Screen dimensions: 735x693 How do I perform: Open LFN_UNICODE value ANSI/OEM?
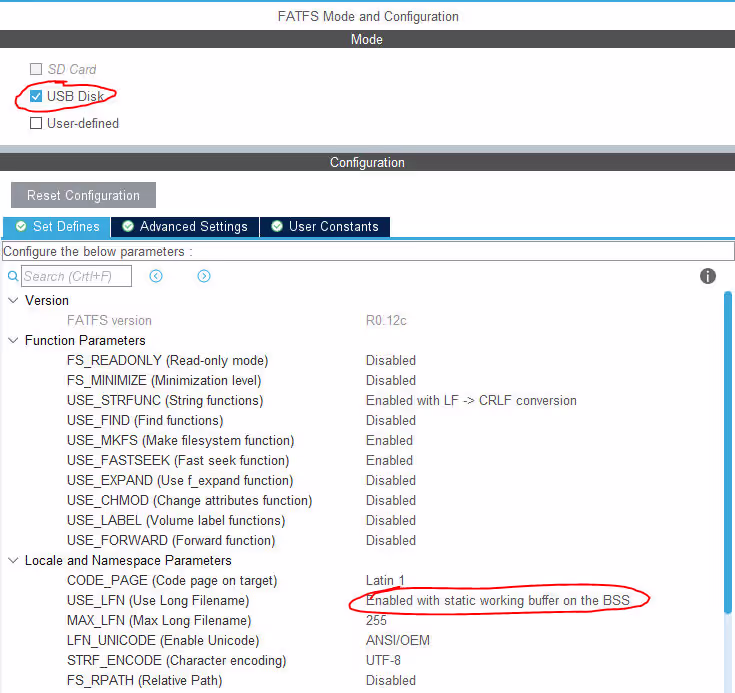tap(398, 640)
